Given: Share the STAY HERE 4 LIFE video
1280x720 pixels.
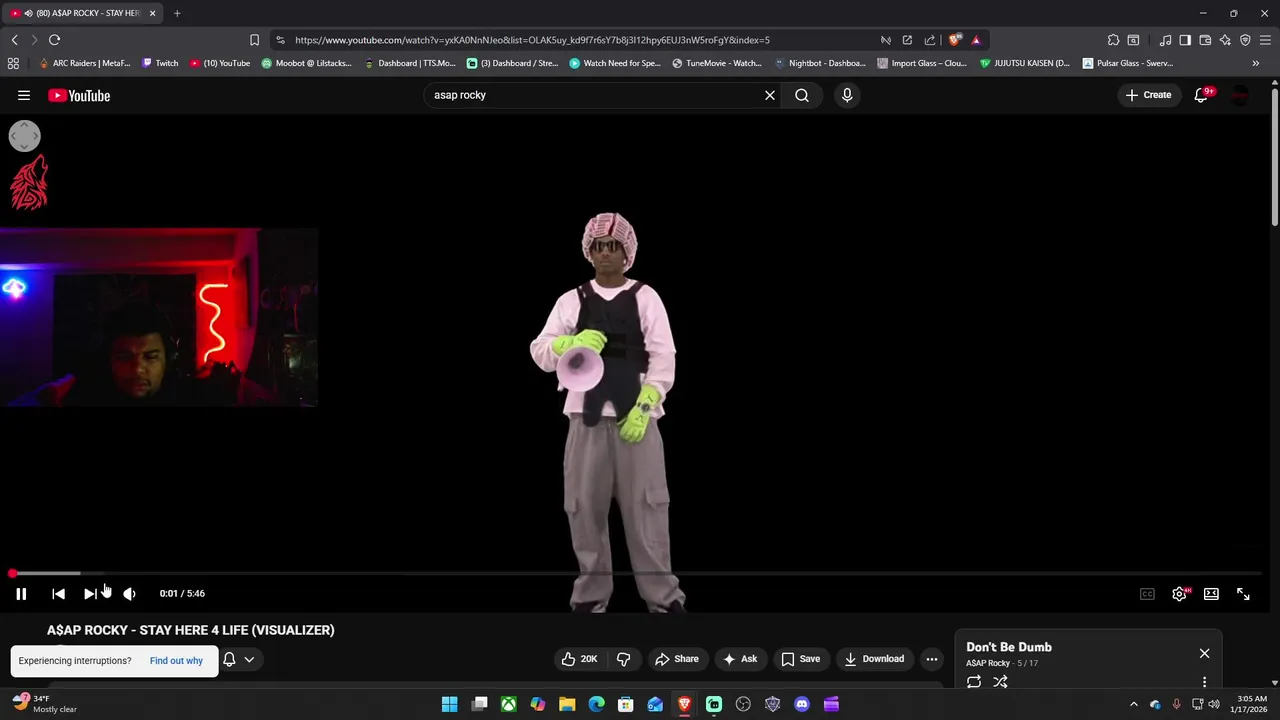Looking at the screenshot, I should point(677,659).
